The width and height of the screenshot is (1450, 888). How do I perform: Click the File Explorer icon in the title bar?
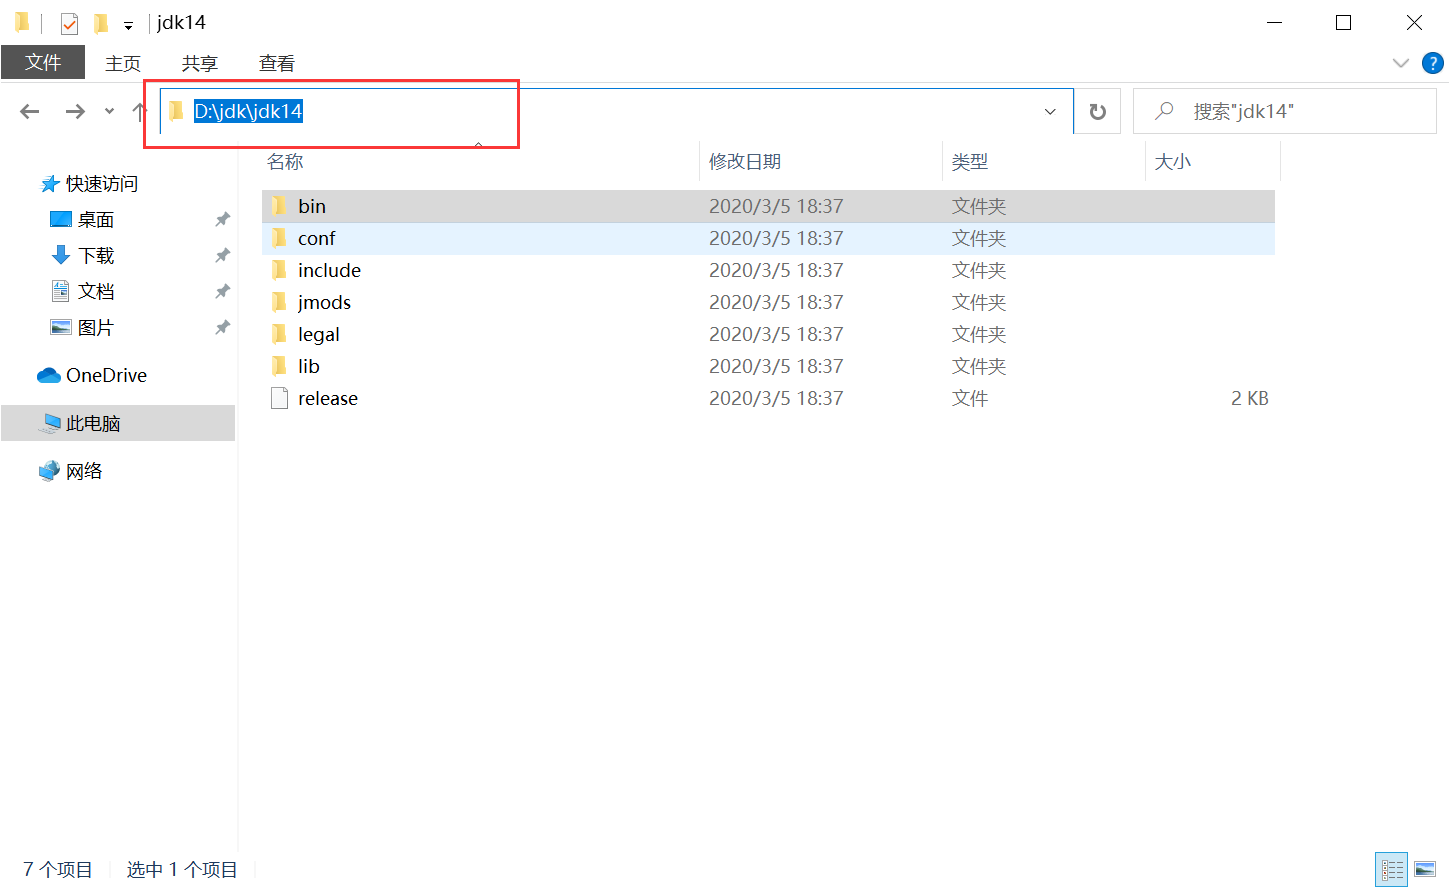tap(21, 21)
